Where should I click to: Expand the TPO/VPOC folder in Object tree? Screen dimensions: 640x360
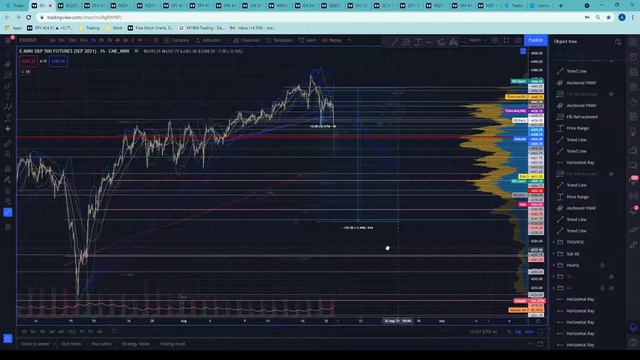pos(554,242)
